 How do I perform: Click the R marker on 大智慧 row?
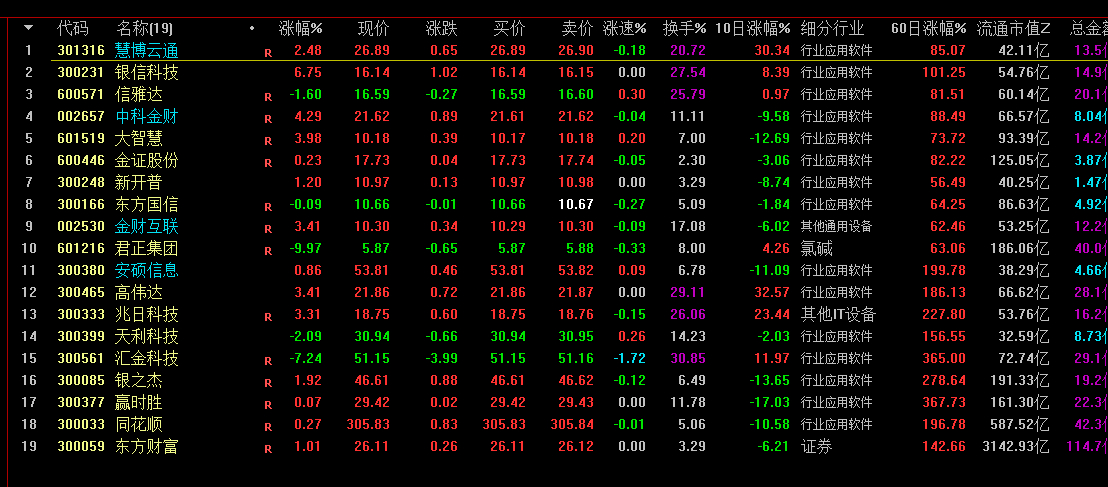coord(268,141)
